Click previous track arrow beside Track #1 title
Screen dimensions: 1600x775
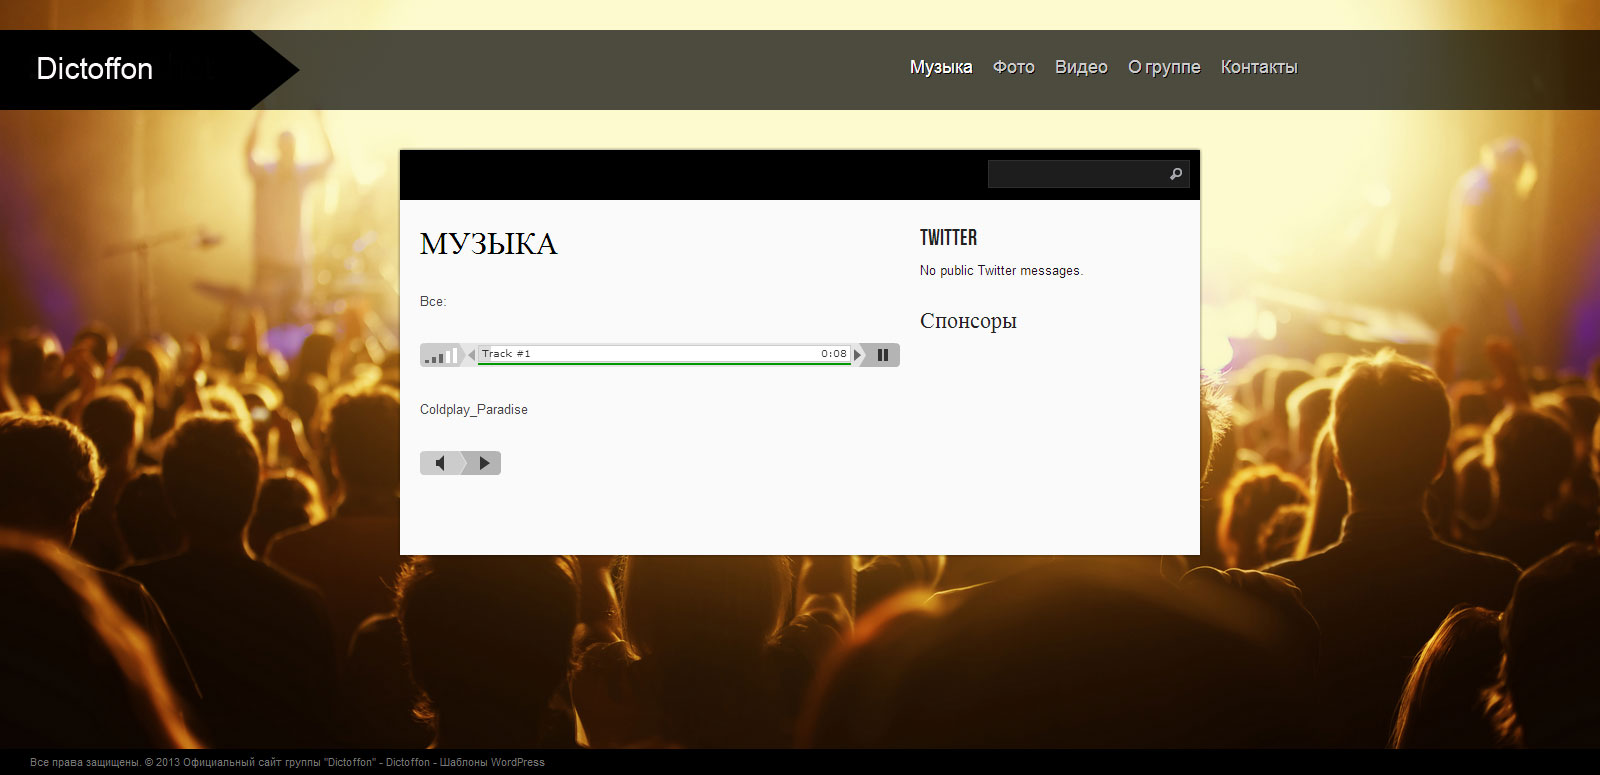471,355
